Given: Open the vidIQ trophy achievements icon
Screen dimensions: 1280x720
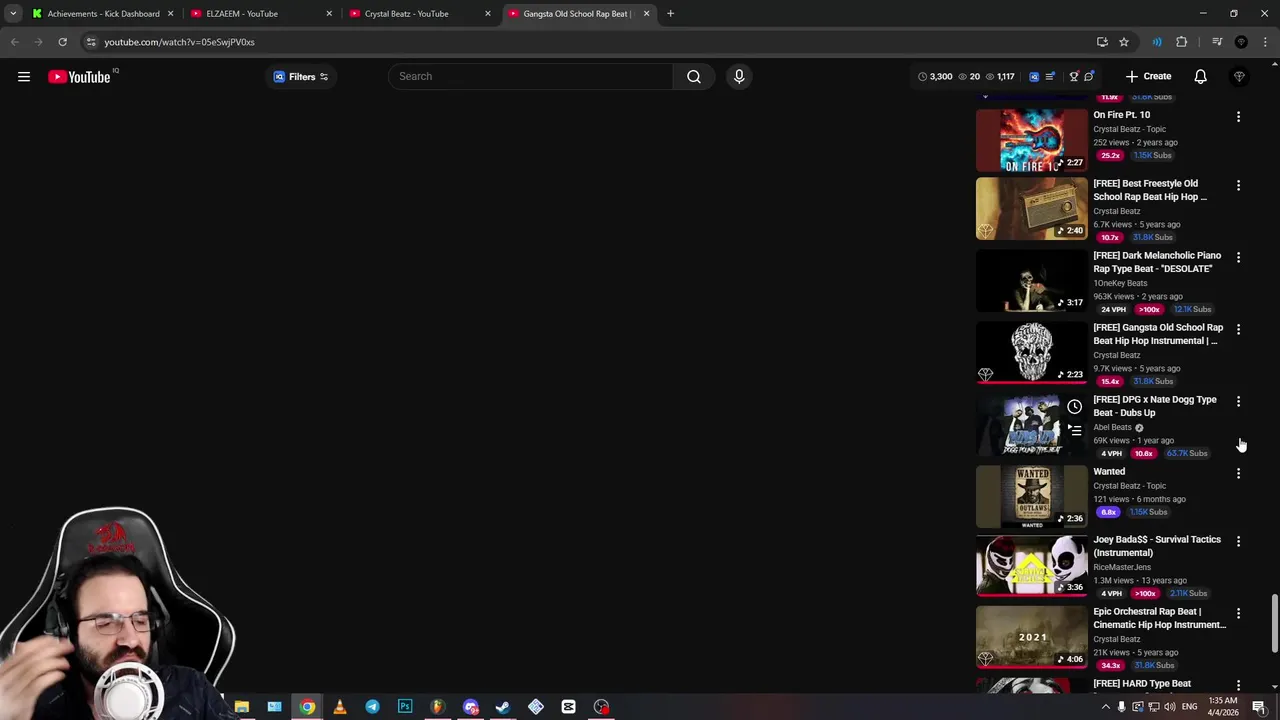Looking at the screenshot, I should tap(1074, 77).
